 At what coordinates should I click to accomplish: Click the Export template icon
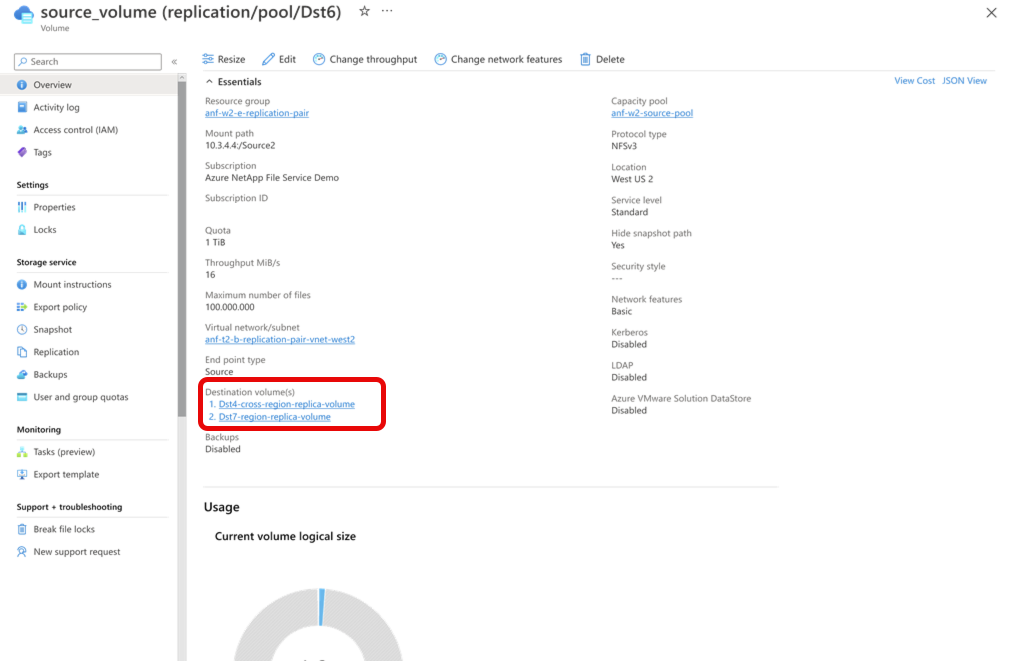click(22, 474)
